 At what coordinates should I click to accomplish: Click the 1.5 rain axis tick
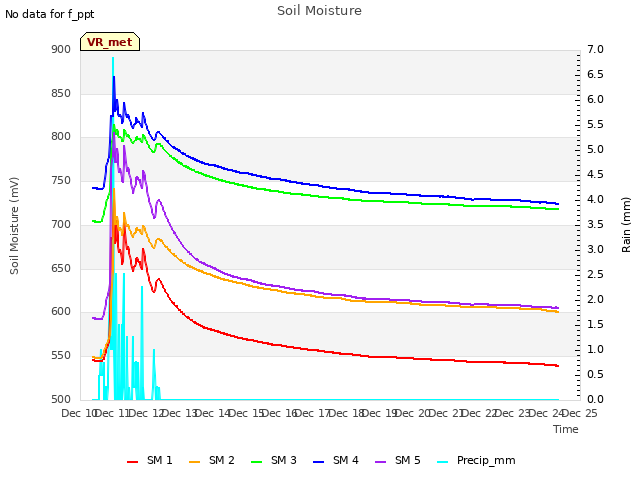[595, 324]
